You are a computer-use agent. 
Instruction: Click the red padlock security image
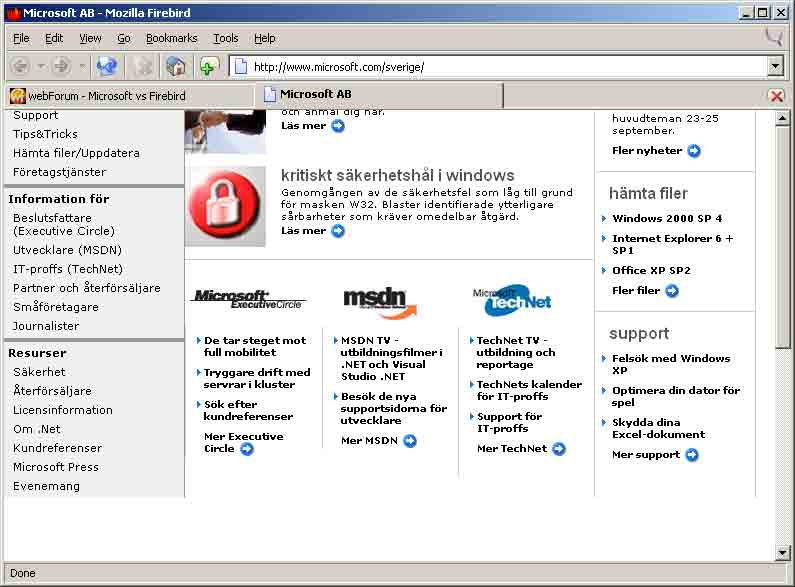(225, 206)
